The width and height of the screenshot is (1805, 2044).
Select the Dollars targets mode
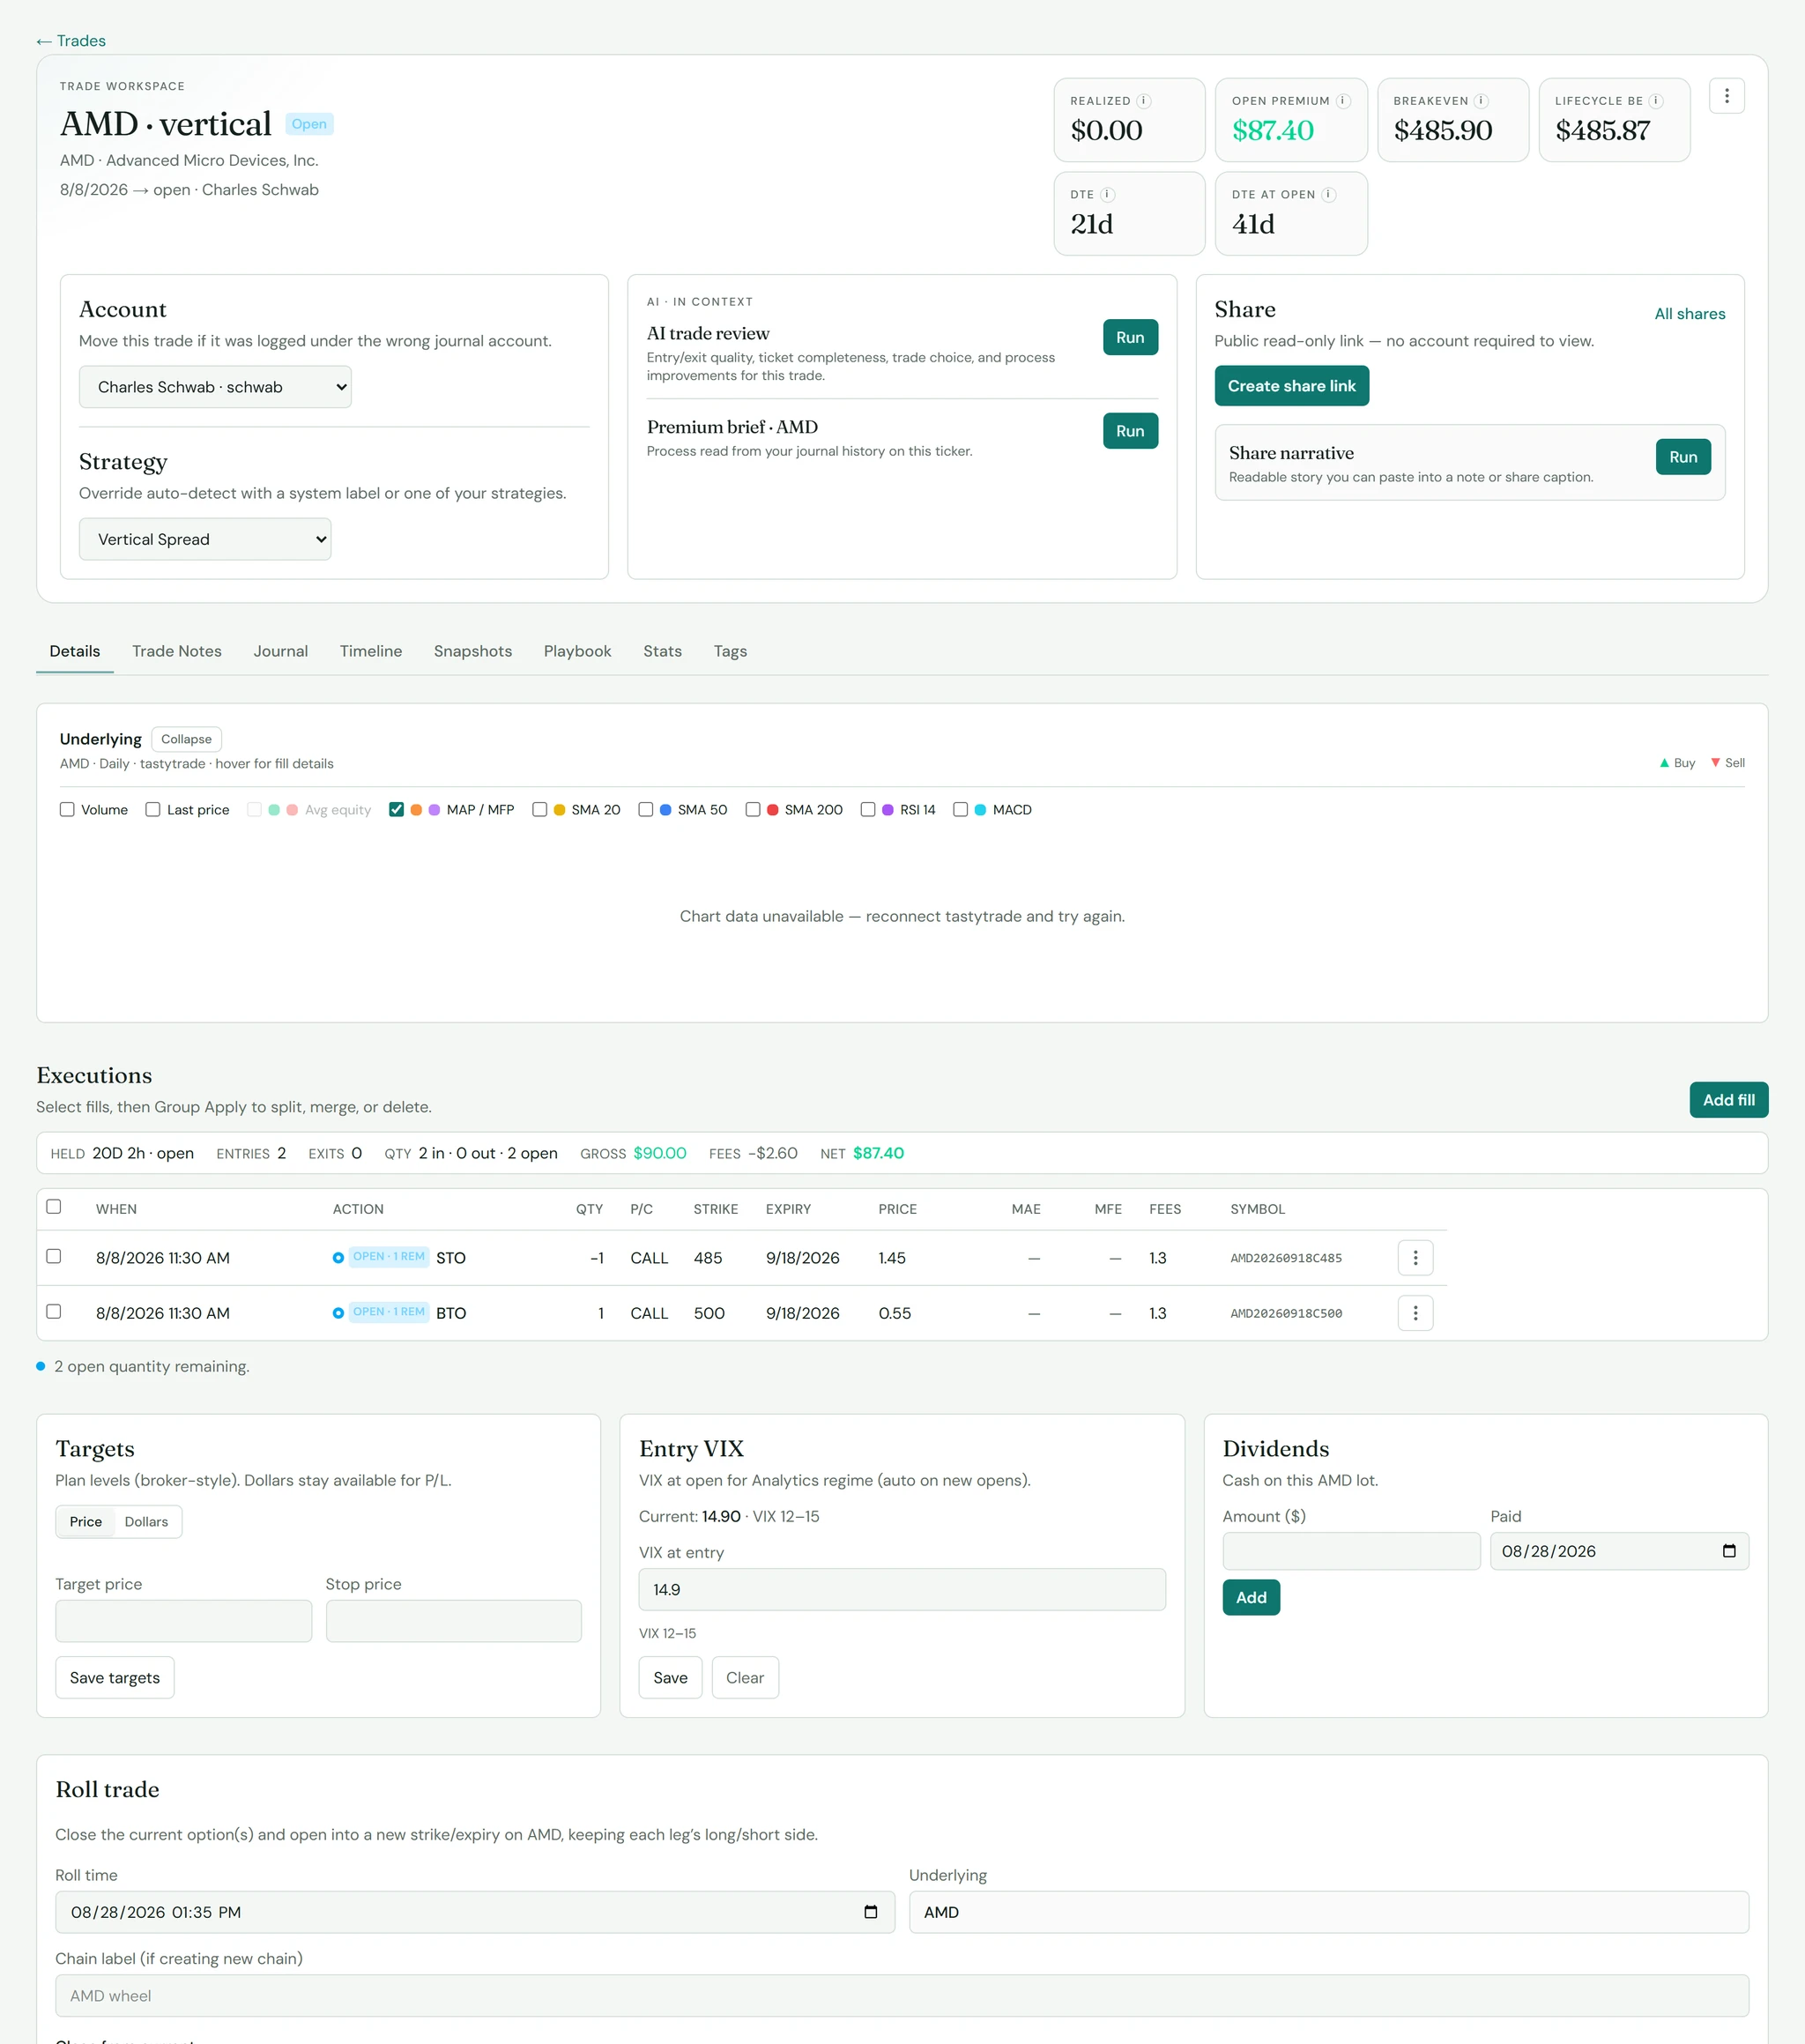coord(146,1522)
